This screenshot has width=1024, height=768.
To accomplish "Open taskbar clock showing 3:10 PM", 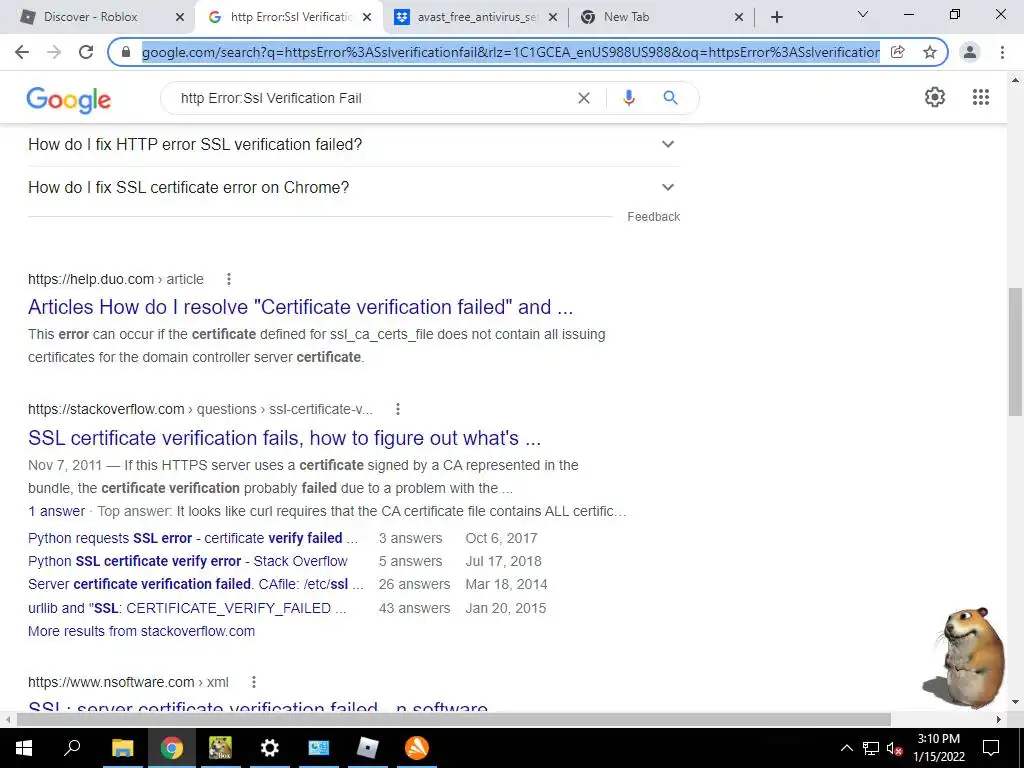I will pyautogui.click(x=938, y=748).
